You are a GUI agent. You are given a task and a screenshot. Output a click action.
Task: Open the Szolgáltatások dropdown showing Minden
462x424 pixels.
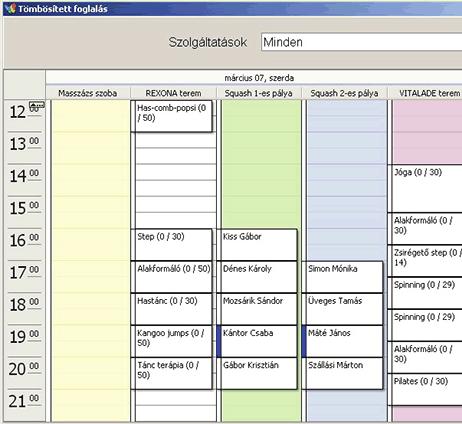(x=362, y=42)
